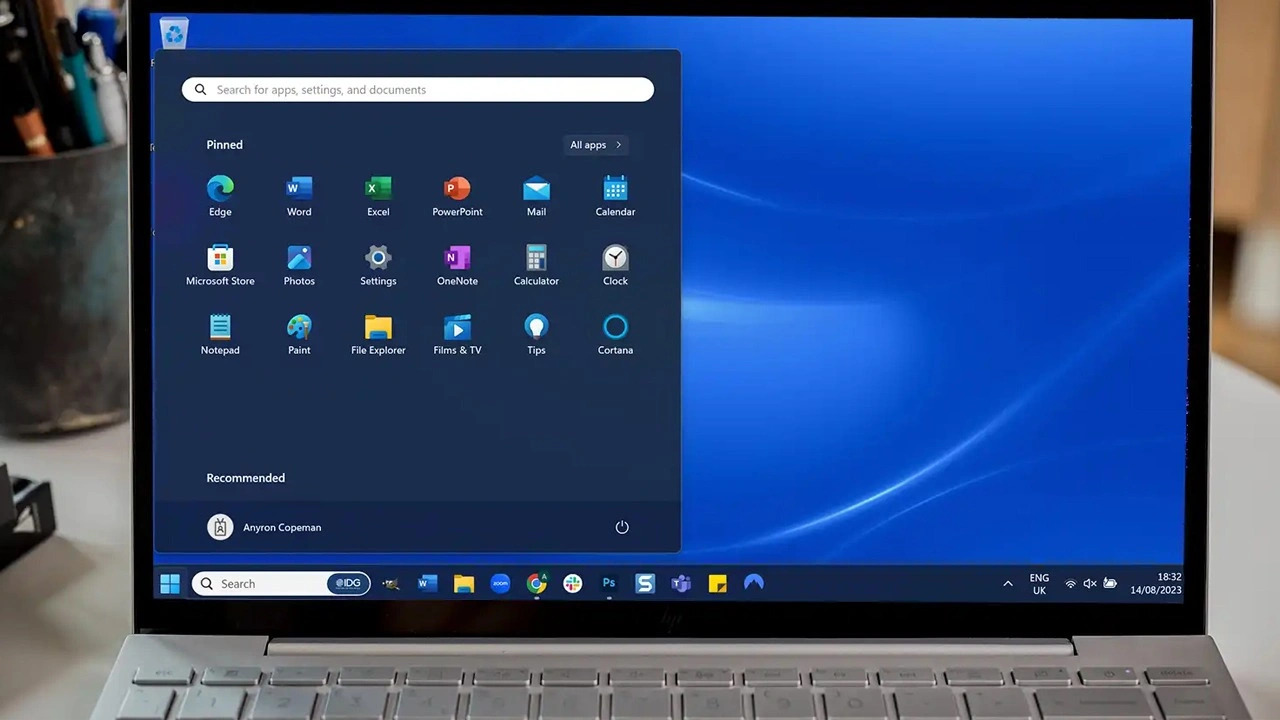Open Microsoft Store

pyautogui.click(x=220, y=265)
